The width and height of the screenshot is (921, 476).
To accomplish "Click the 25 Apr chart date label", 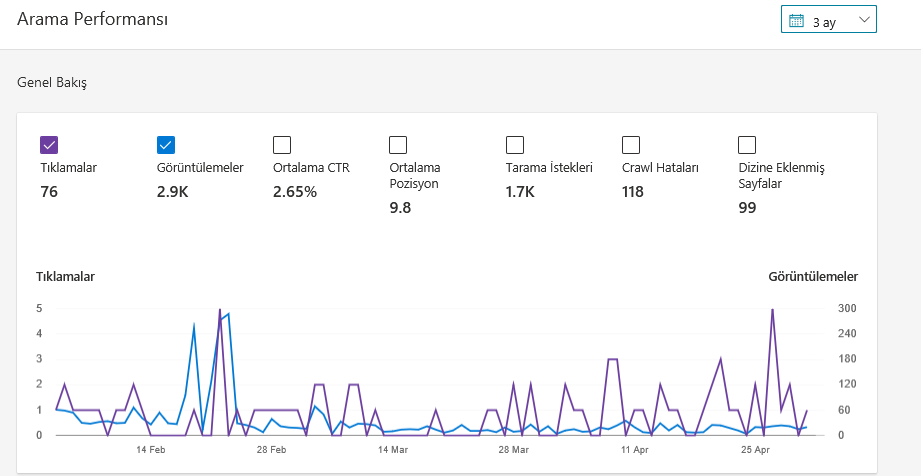I will (x=755, y=450).
